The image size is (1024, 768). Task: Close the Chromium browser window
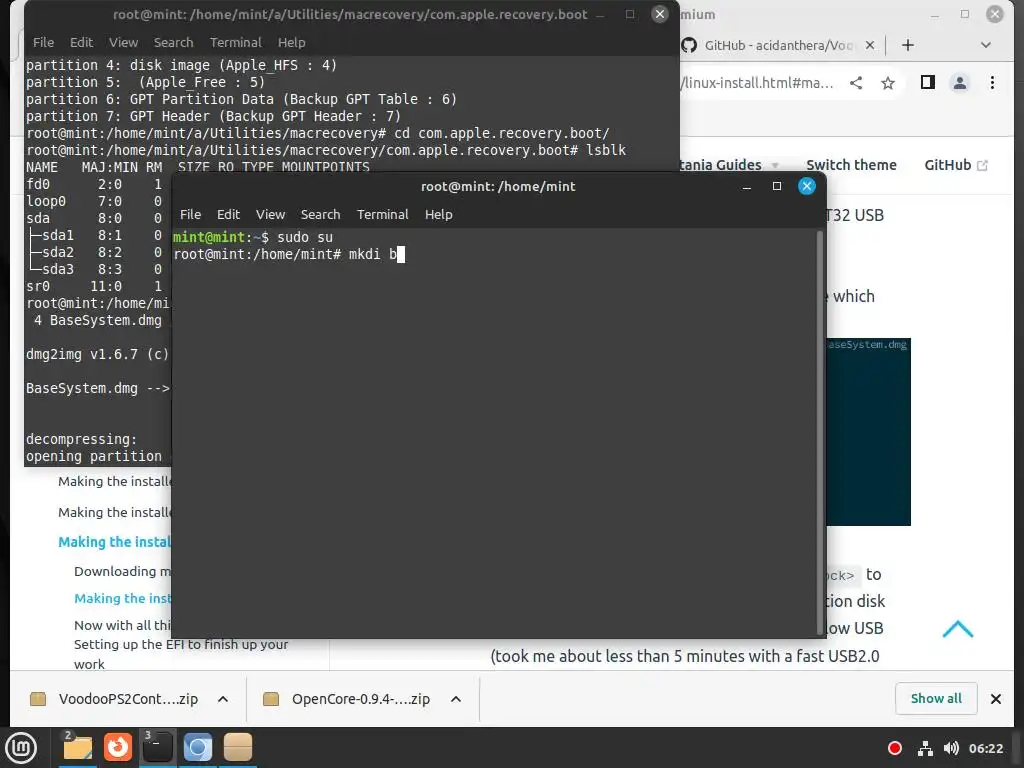click(x=995, y=14)
